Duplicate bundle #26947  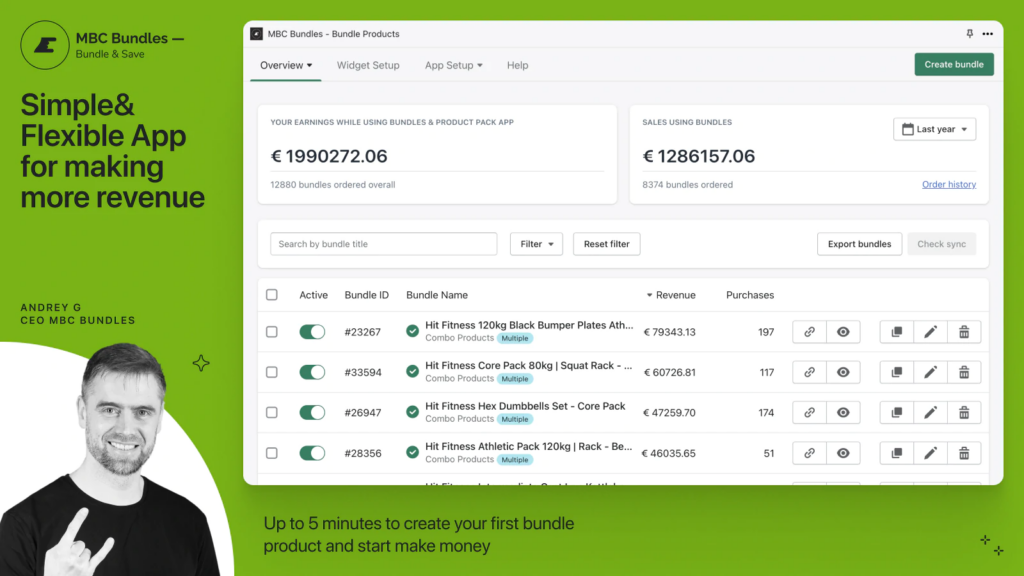pyautogui.click(x=897, y=413)
